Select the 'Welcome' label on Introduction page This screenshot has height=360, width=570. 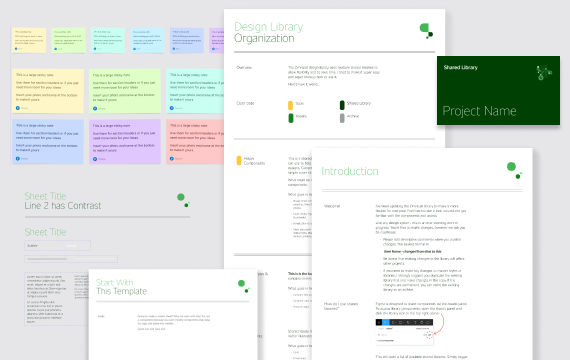pyautogui.click(x=332, y=206)
